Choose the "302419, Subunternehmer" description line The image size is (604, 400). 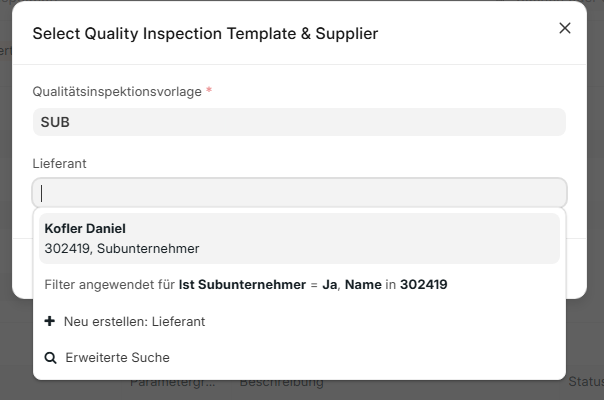[122, 248]
